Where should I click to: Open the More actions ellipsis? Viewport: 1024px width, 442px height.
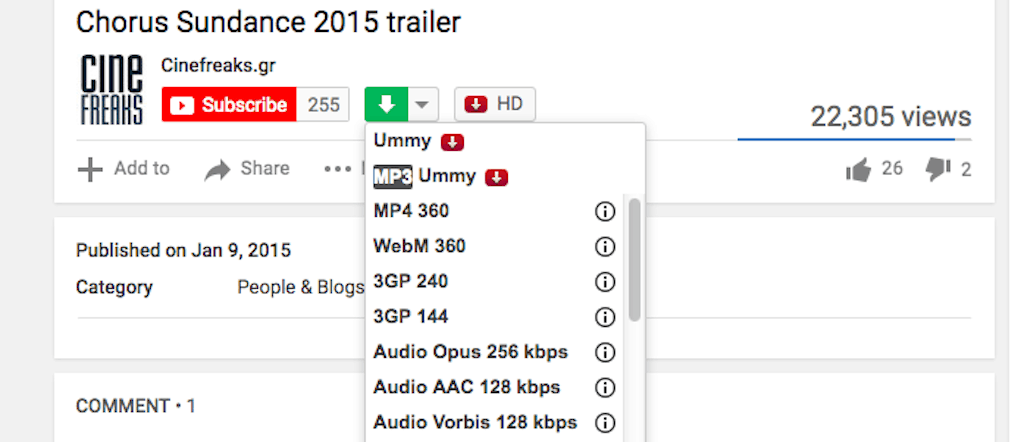click(x=338, y=169)
